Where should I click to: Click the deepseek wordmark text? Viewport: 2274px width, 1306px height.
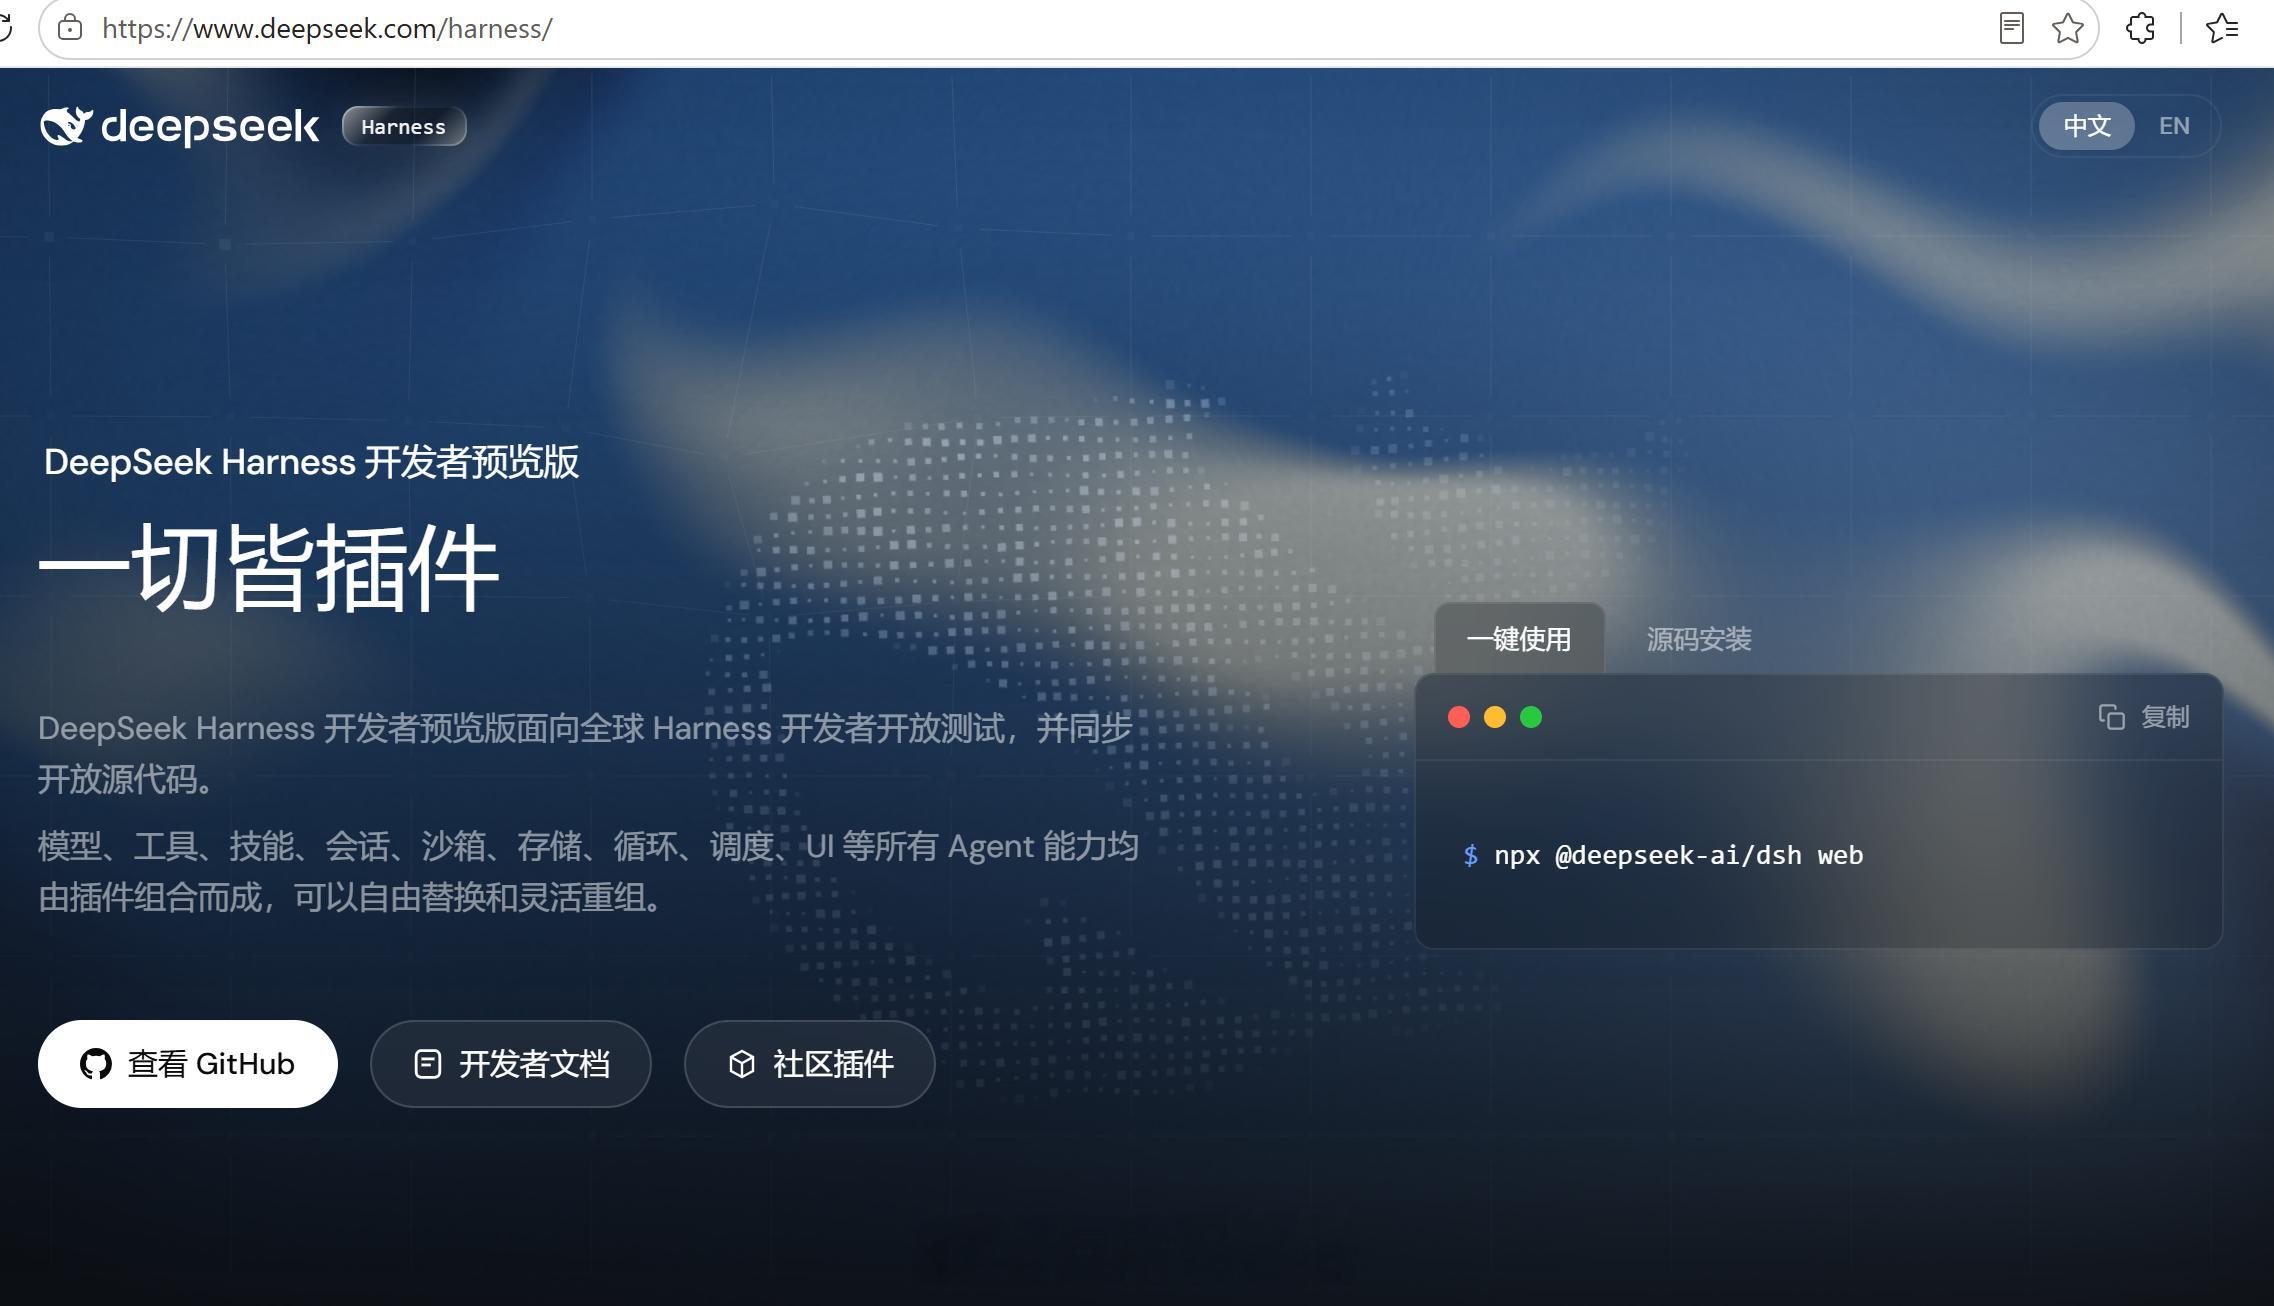pos(210,127)
